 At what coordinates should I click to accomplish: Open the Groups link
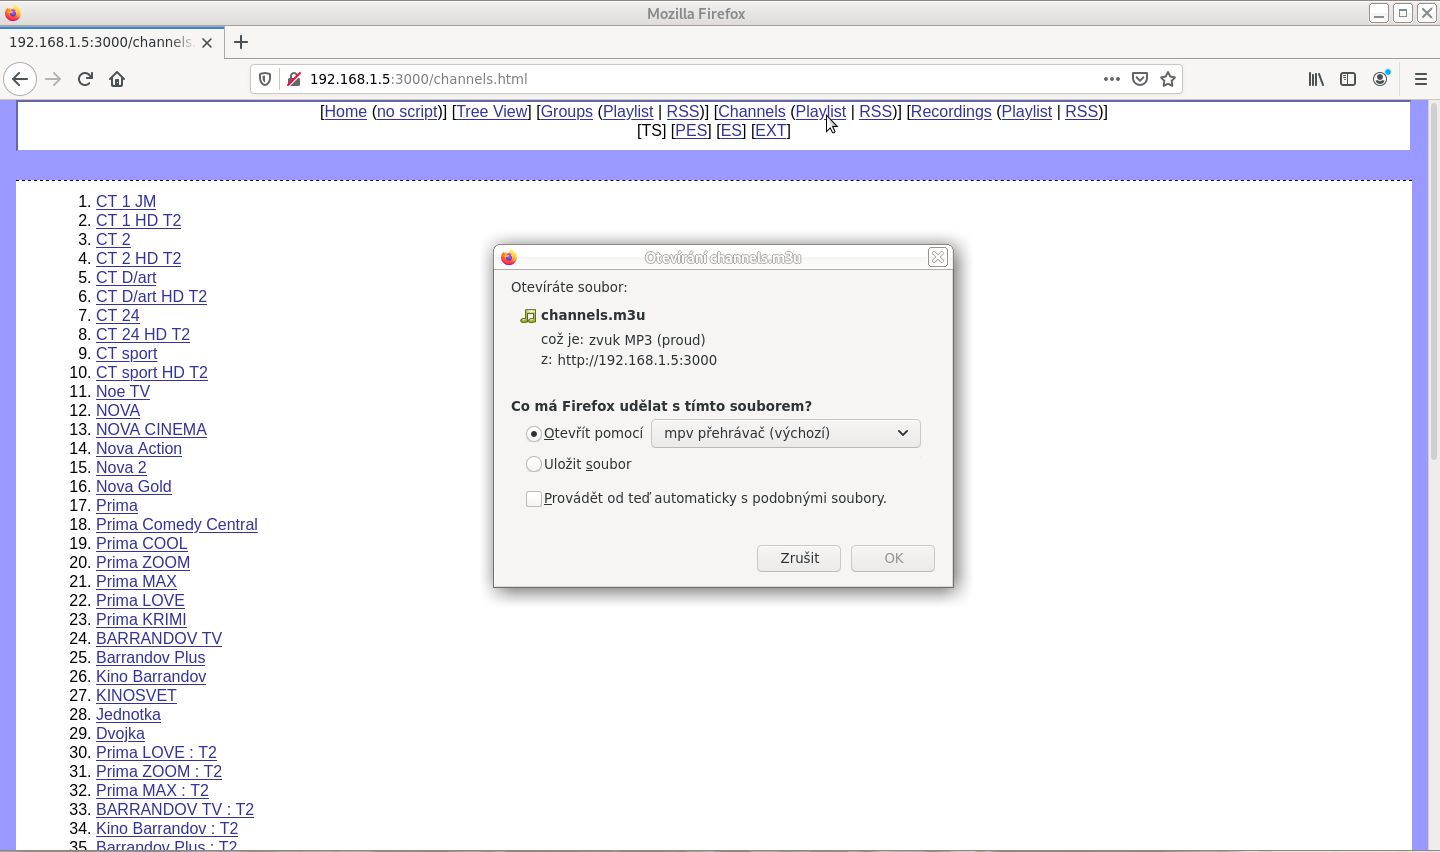click(567, 112)
